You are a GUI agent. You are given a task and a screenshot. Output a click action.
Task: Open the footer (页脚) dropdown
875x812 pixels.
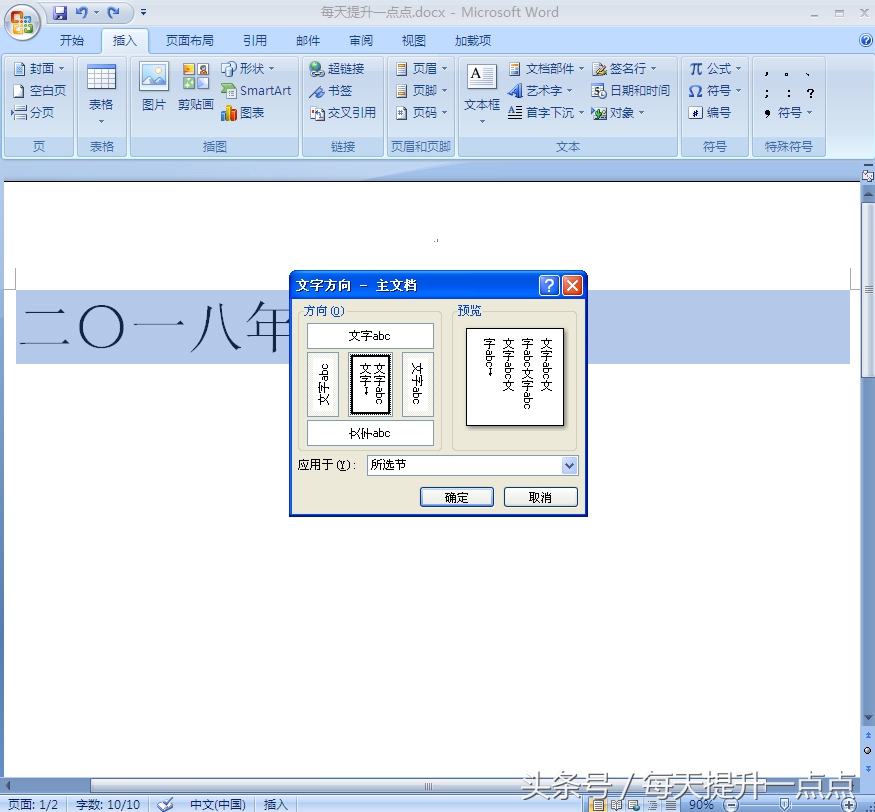[x=421, y=91]
